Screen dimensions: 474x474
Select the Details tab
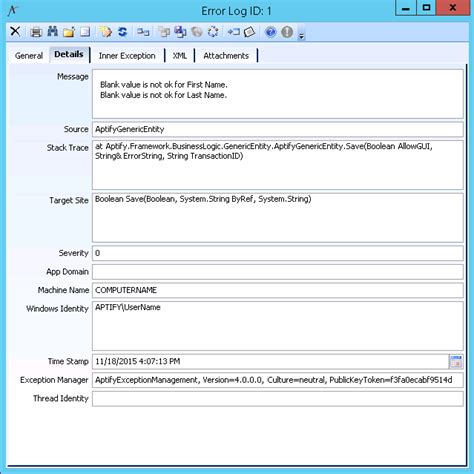click(69, 54)
